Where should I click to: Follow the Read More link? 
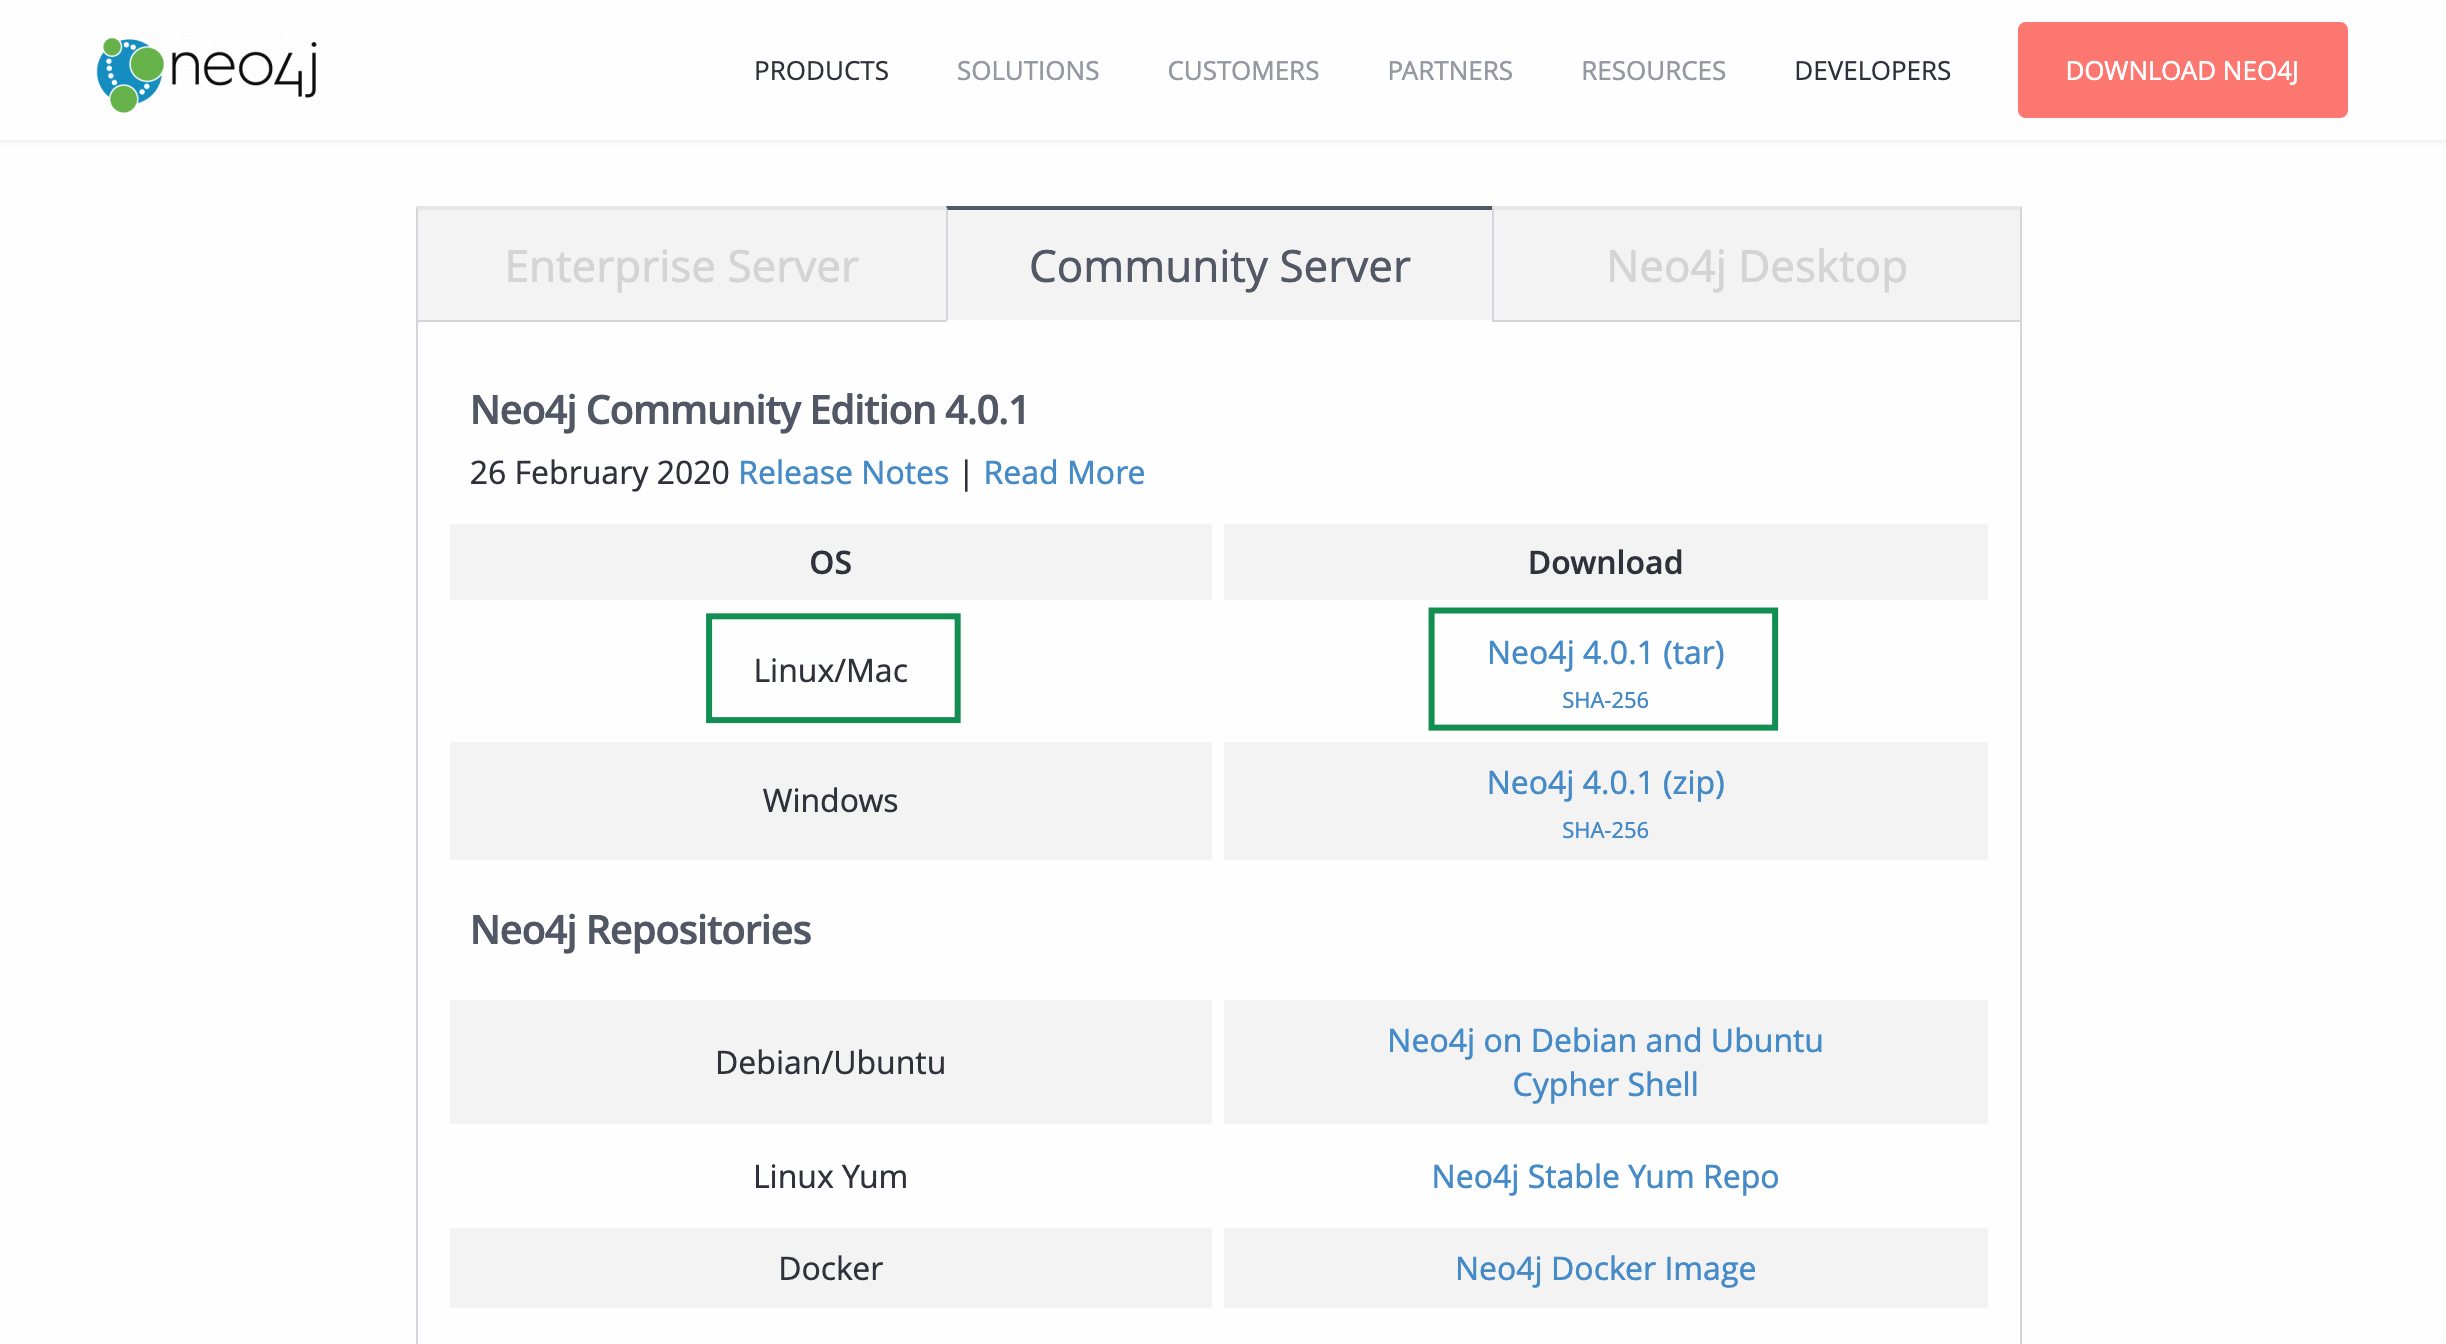(x=1064, y=472)
